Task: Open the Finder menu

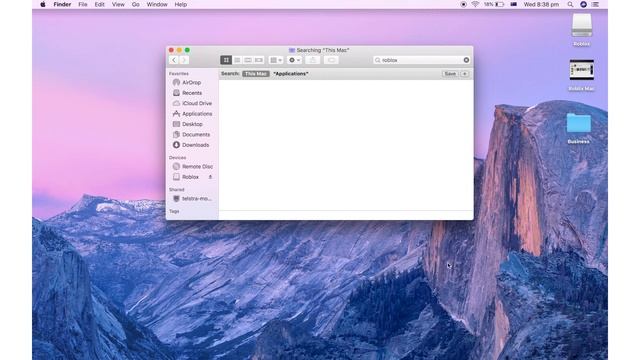Action: coord(62,4)
